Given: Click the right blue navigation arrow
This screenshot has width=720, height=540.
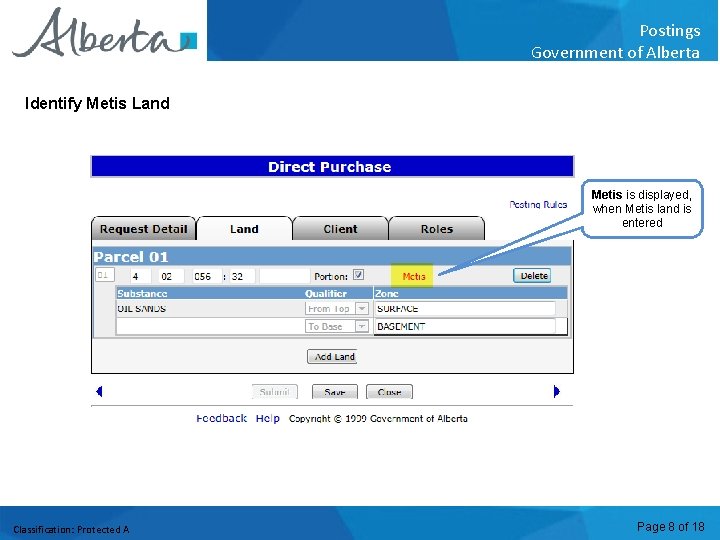Looking at the screenshot, I should [557, 391].
